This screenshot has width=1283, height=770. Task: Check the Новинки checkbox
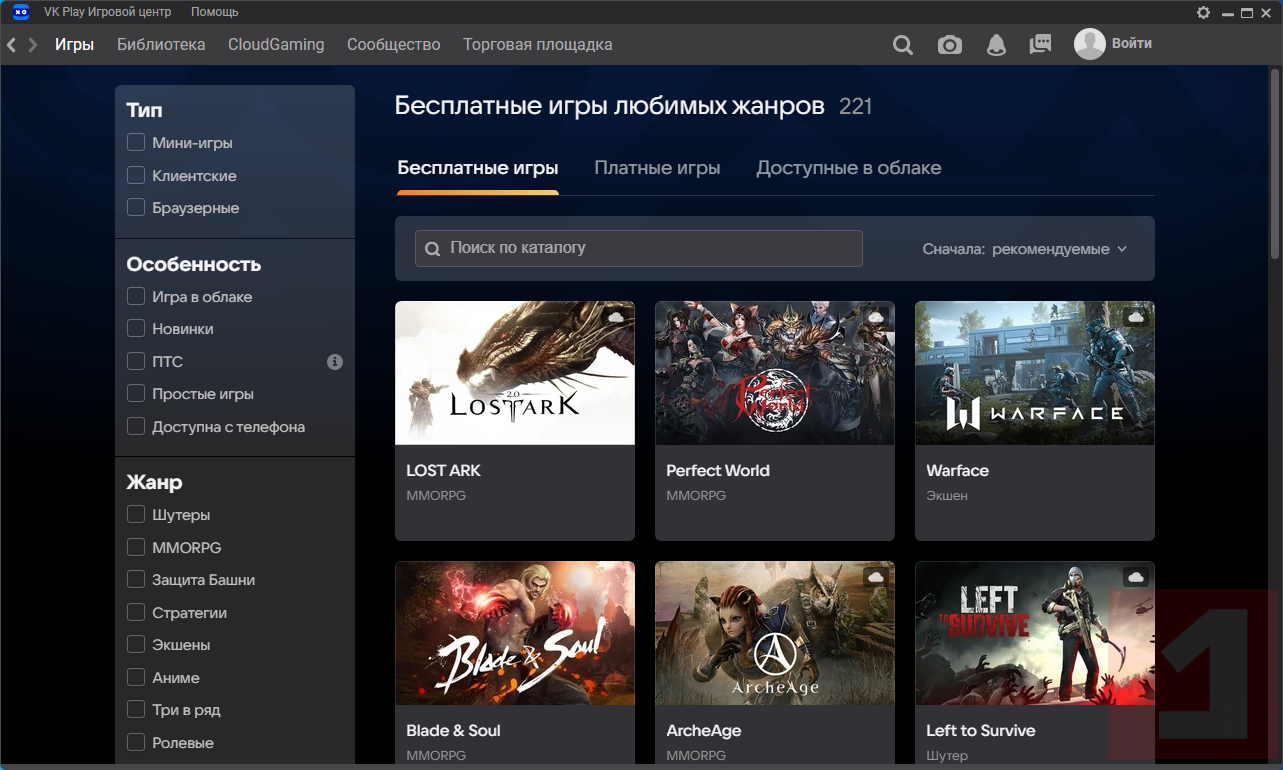point(136,329)
